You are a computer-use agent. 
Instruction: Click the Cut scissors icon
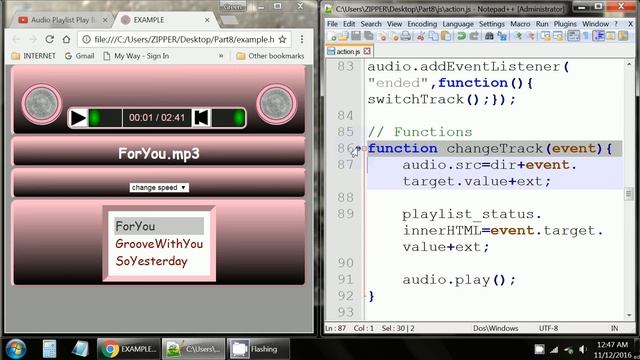(x=421, y=36)
